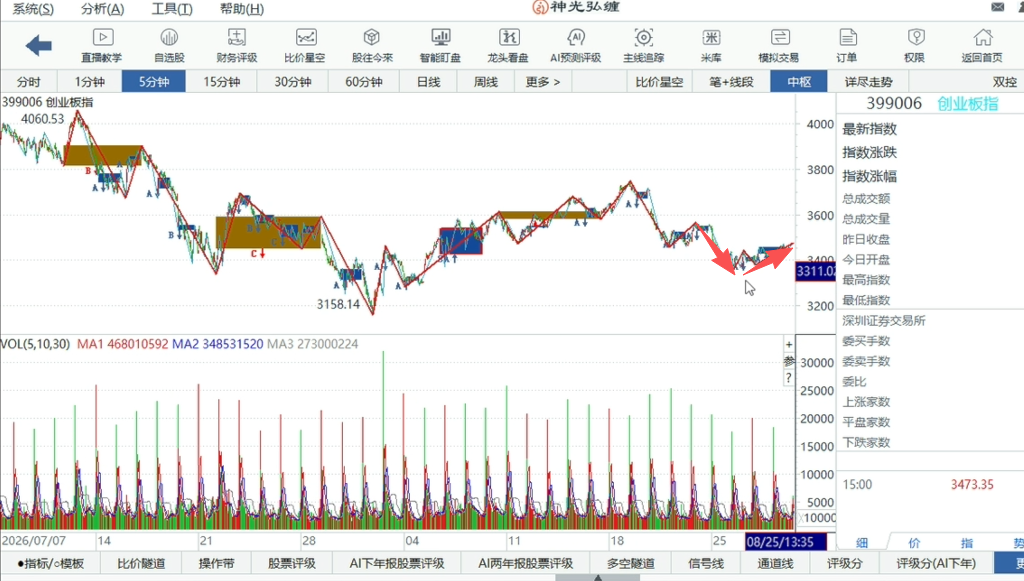1024x581 pixels.
Task: Open 龙头看盘 icon
Action: 508,46
